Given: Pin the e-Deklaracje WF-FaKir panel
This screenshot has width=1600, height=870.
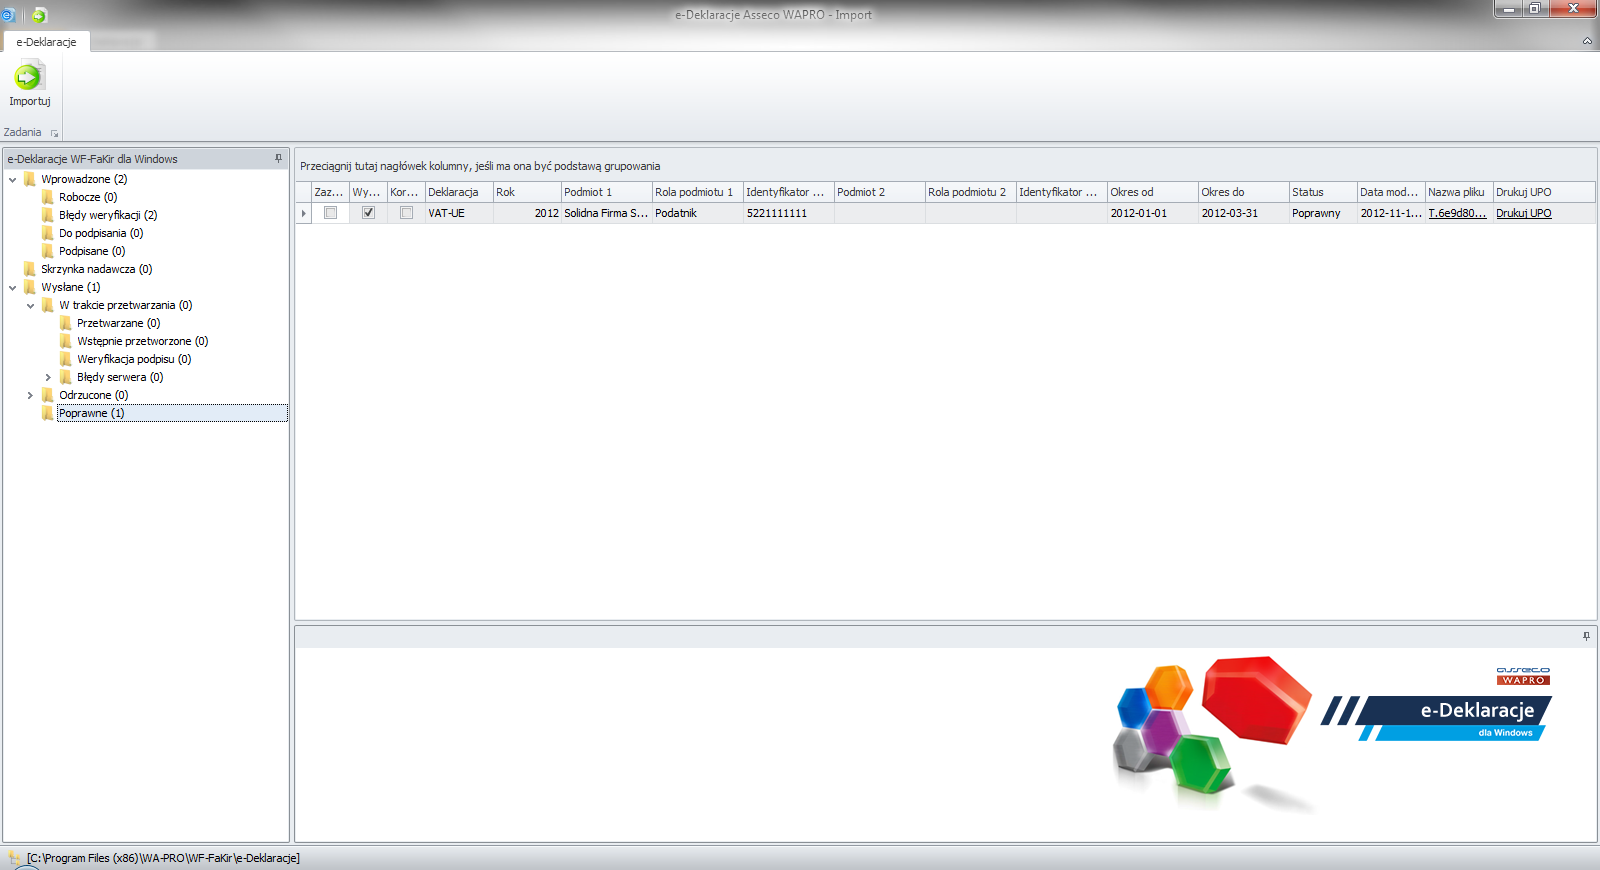Looking at the screenshot, I should (278, 158).
